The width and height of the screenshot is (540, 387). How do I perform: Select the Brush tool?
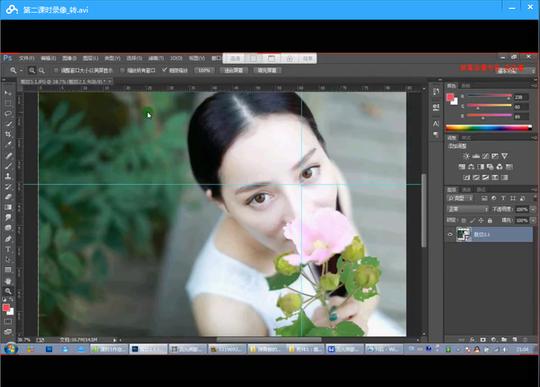click(8, 166)
